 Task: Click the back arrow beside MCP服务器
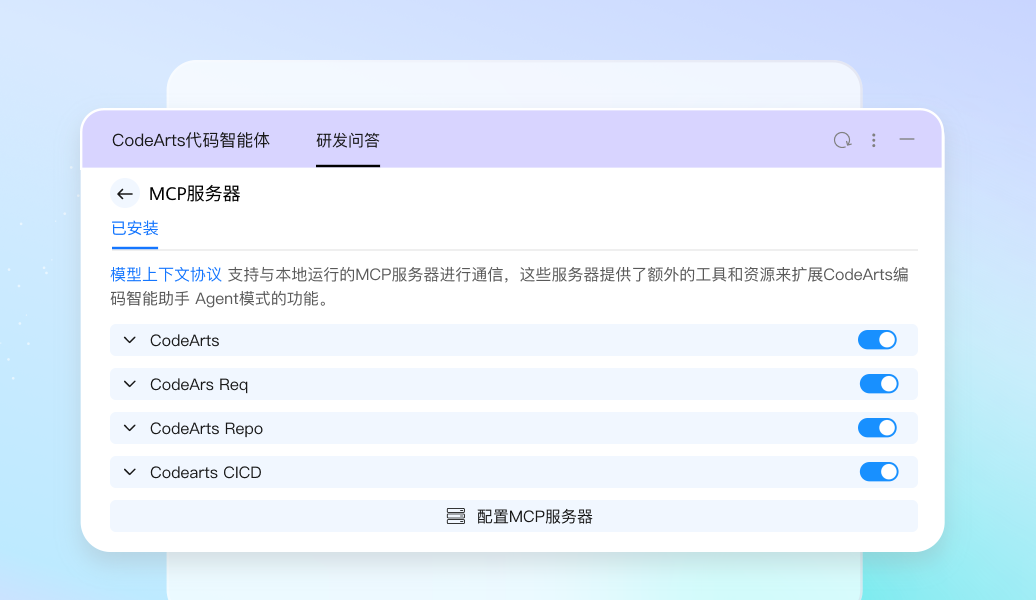pos(125,194)
